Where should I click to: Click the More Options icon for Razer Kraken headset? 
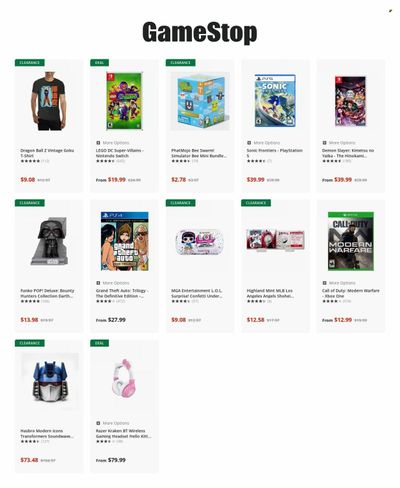(98, 423)
